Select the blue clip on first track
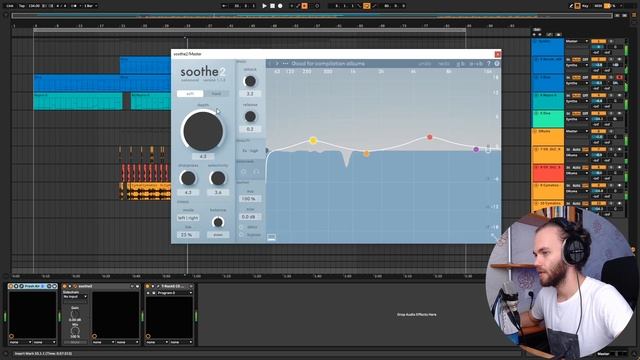The height and width of the screenshot is (360, 640). [145, 65]
